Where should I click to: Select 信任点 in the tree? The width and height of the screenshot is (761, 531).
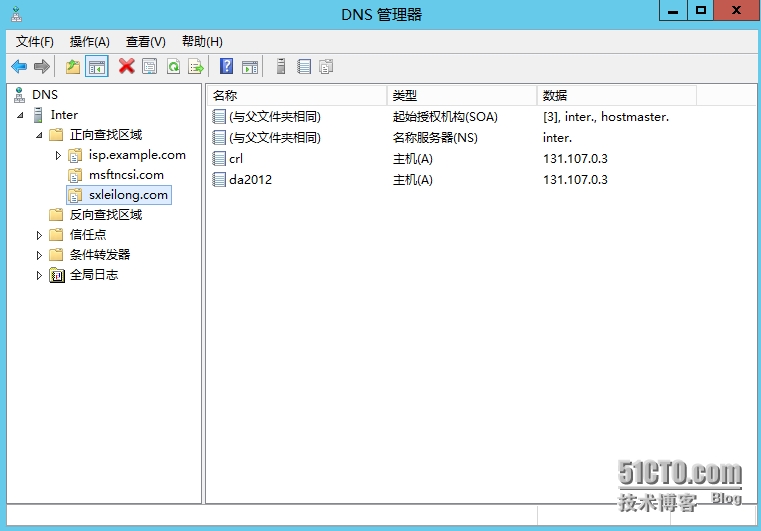click(88, 235)
